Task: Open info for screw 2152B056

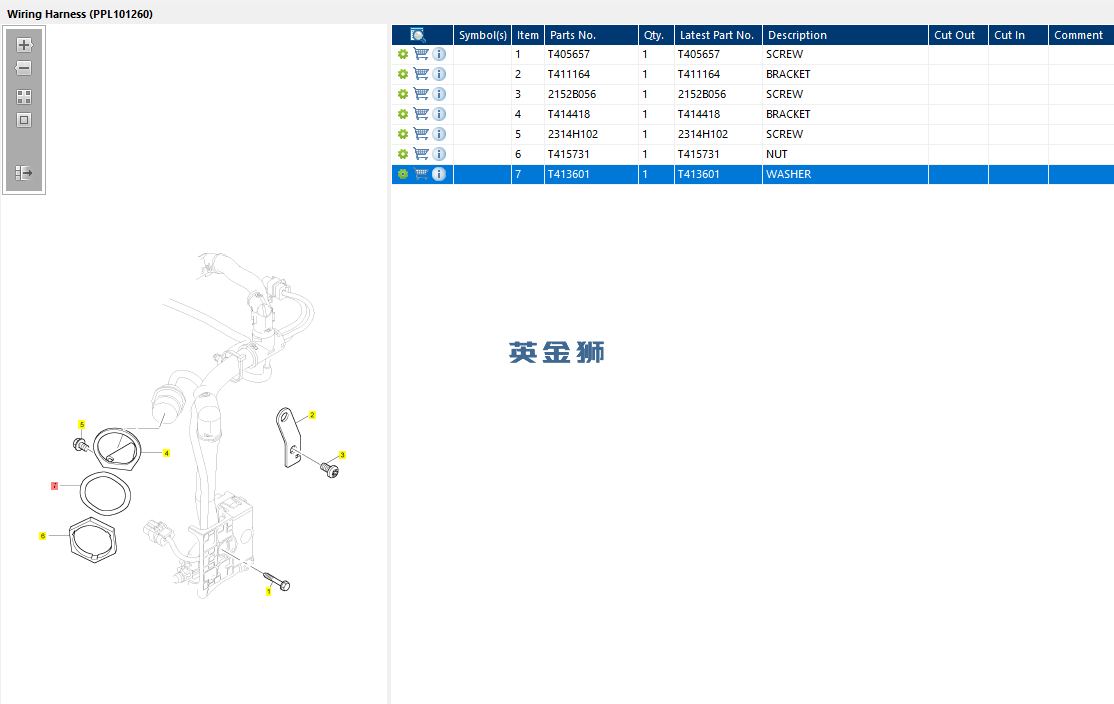Action: point(439,94)
